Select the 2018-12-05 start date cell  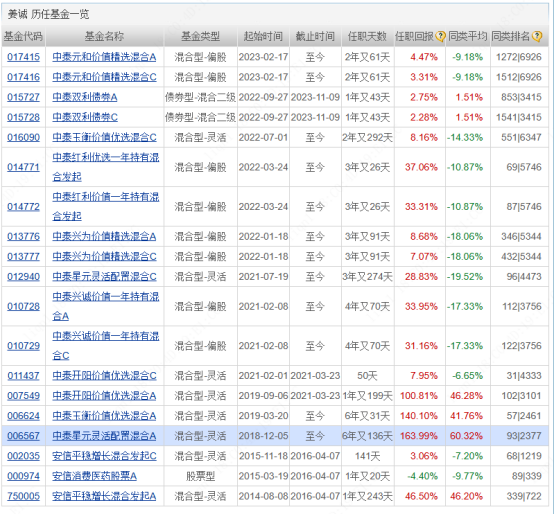coord(263,436)
